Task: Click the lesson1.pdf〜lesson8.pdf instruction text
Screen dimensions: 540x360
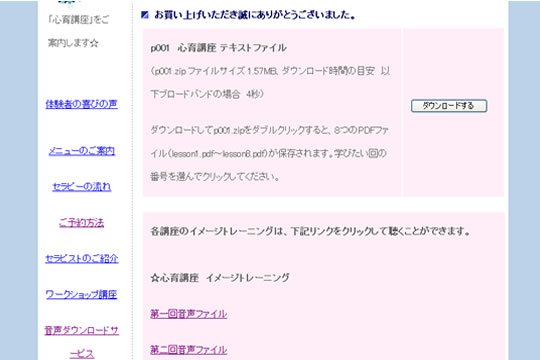Action: pos(269,153)
